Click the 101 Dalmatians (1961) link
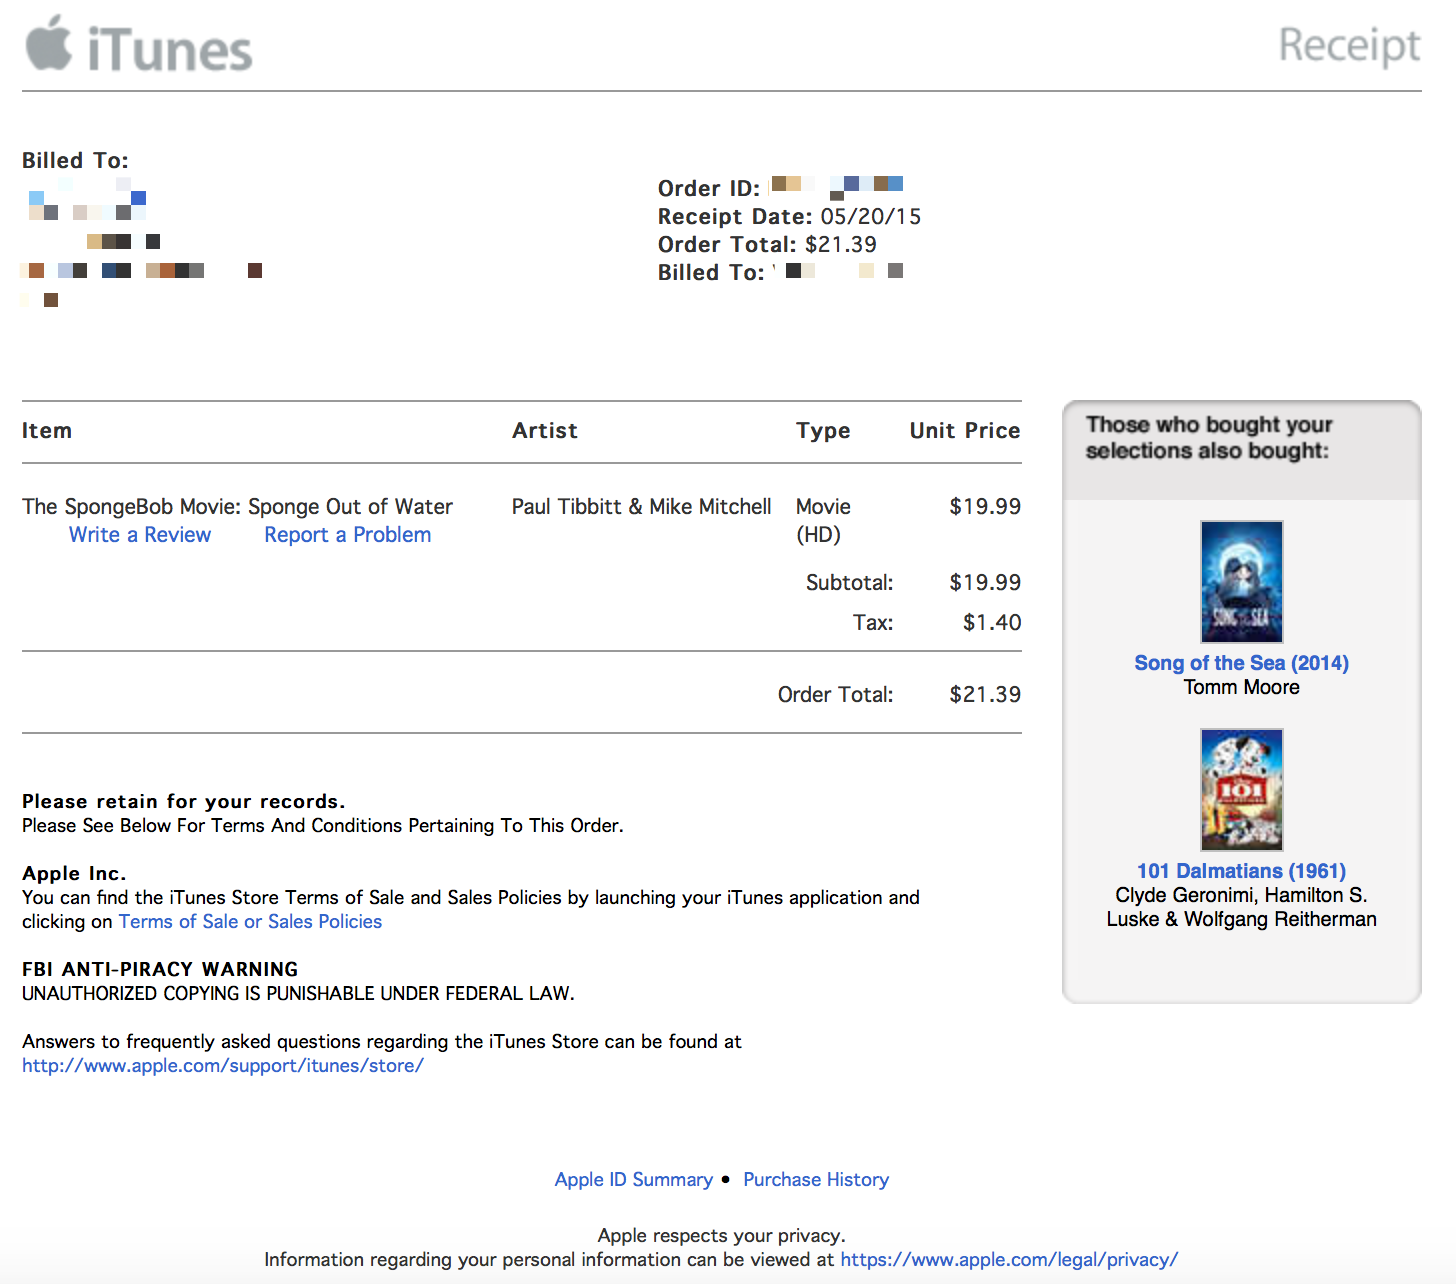1456x1284 pixels. coord(1241,871)
